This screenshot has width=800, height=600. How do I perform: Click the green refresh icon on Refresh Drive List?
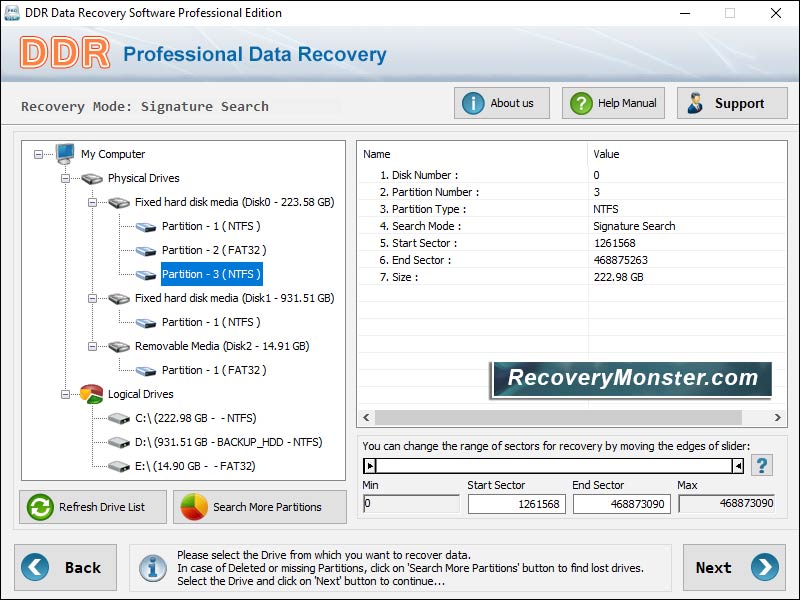tap(38, 507)
